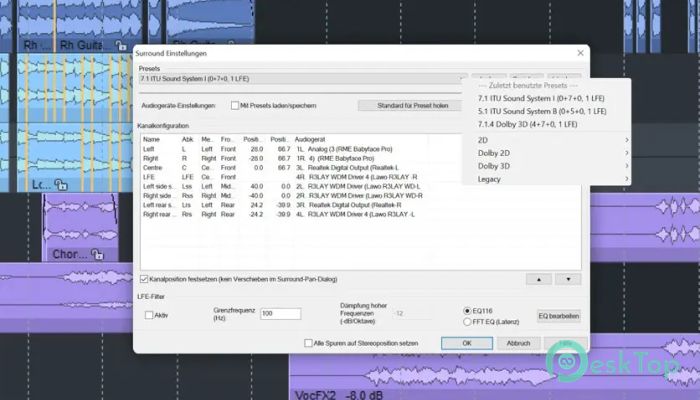700x400 pixels.
Task: Uncheck 'Kanalposition festsetzen' checkbox
Action: tap(141, 278)
